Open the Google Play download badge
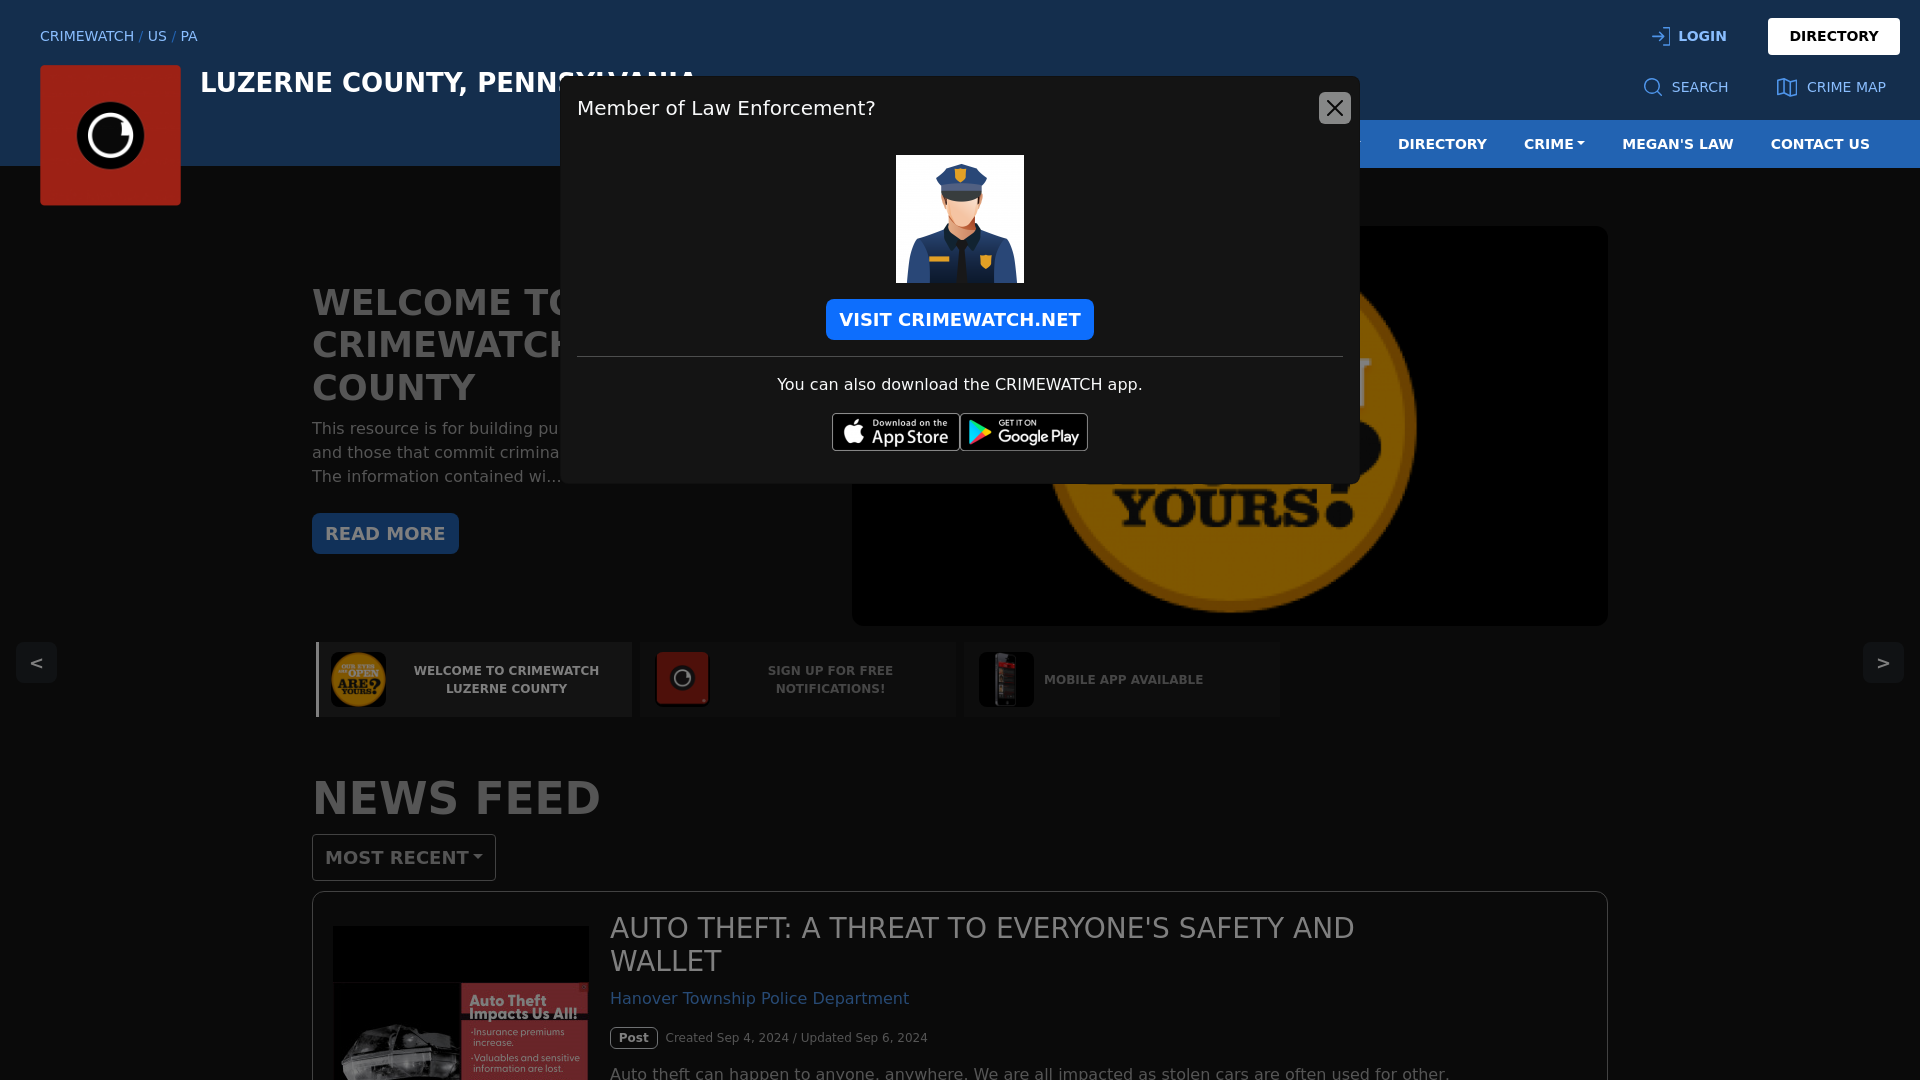The image size is (1920, 1080). tap(1023, 432)
